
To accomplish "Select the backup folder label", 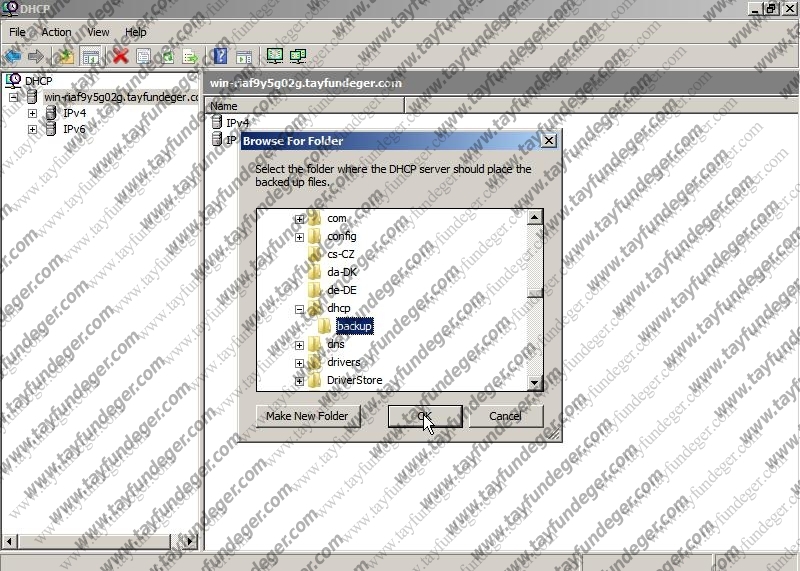I will coord(355,326).
